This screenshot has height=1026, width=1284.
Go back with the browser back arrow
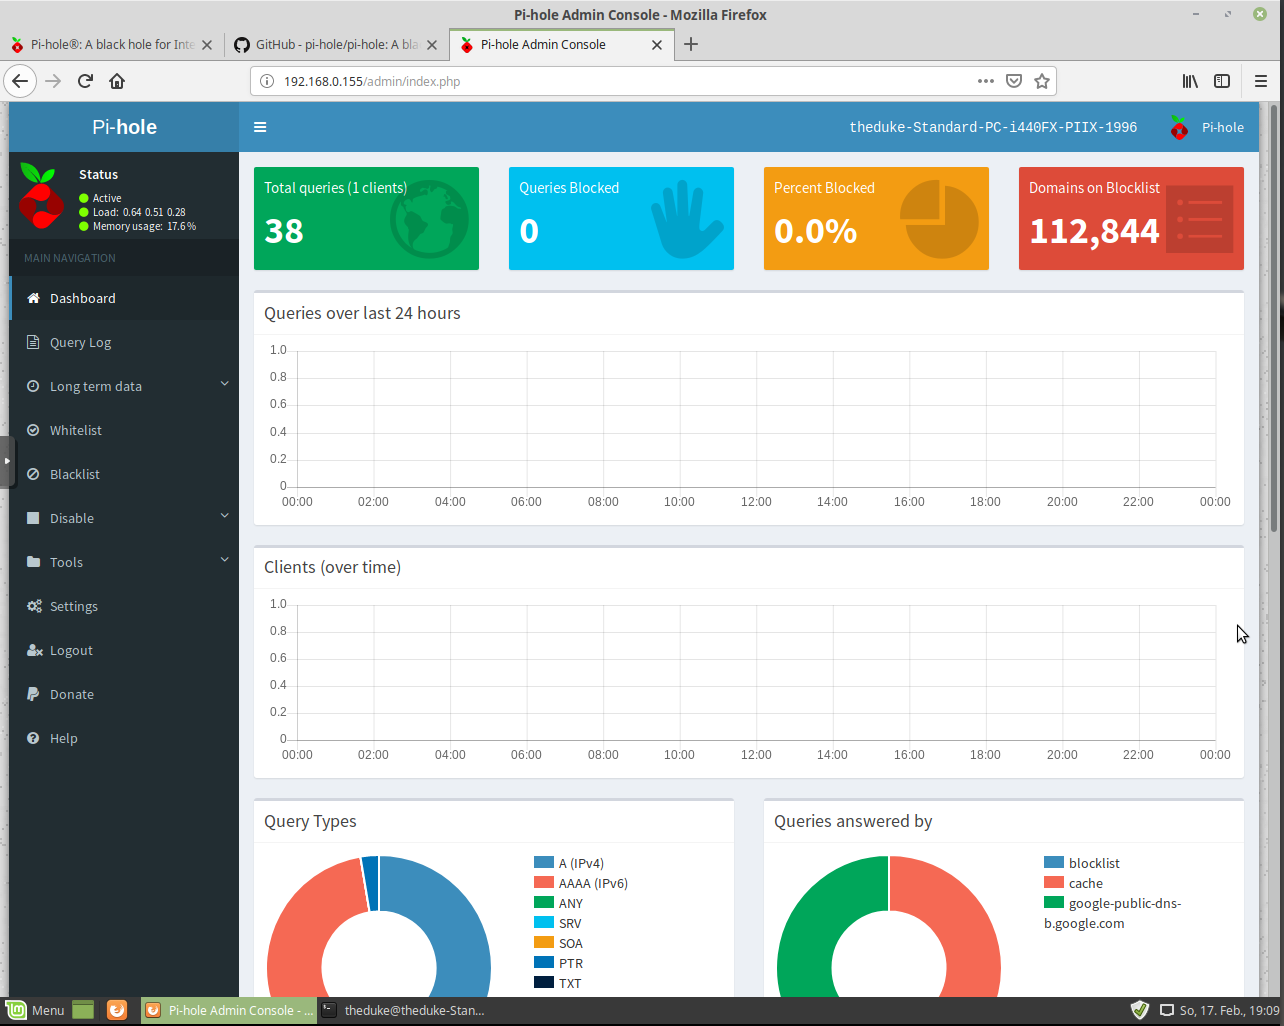[x=20, y=81]
